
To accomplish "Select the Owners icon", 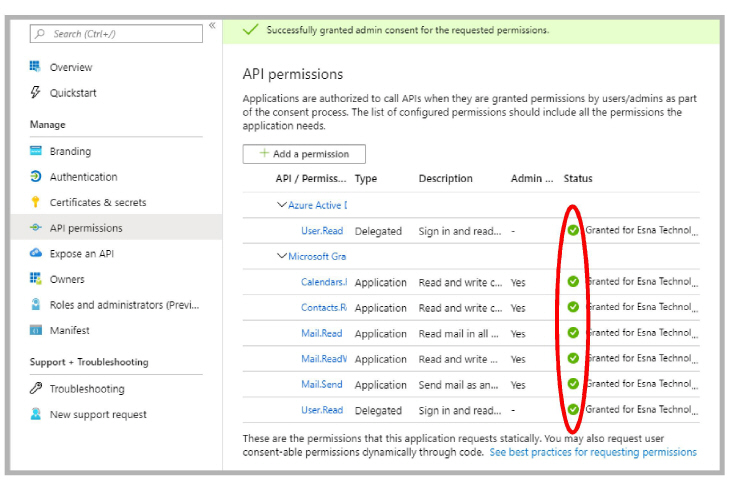I will (x=36, y=279).
